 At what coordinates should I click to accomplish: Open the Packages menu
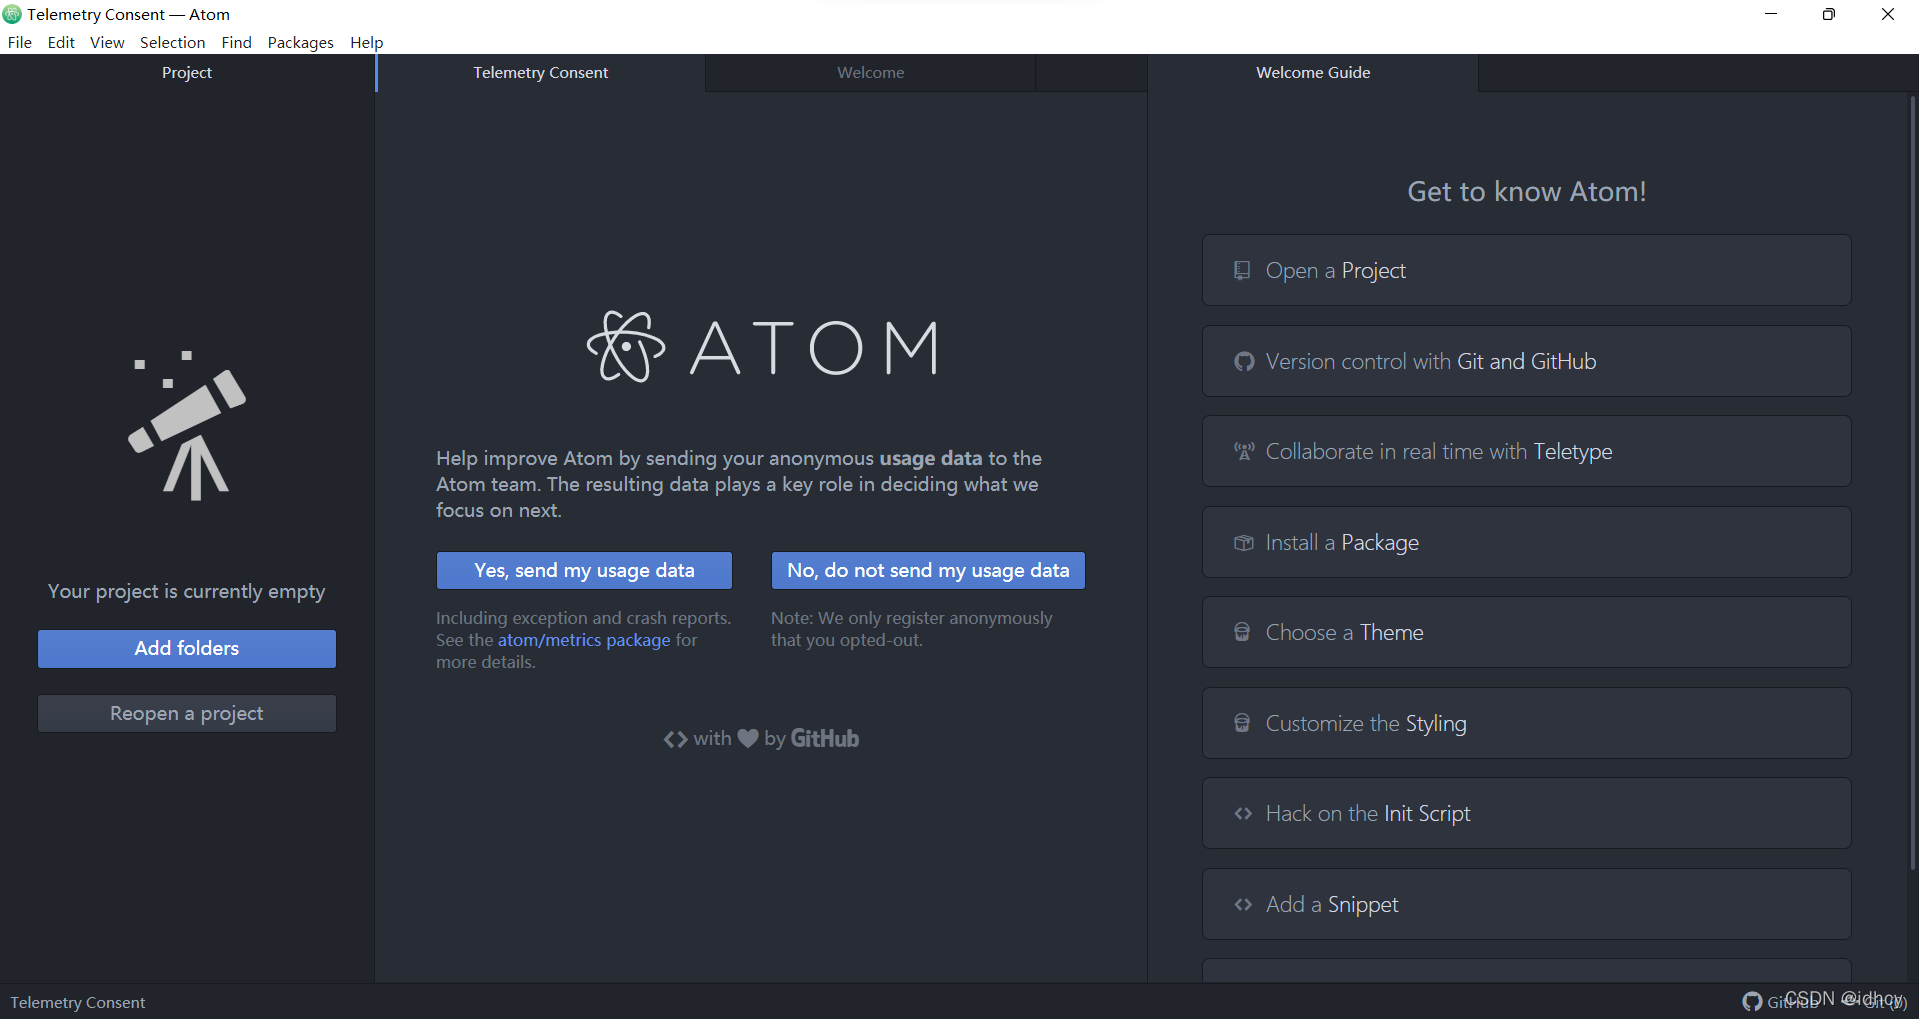coord(300,42)
